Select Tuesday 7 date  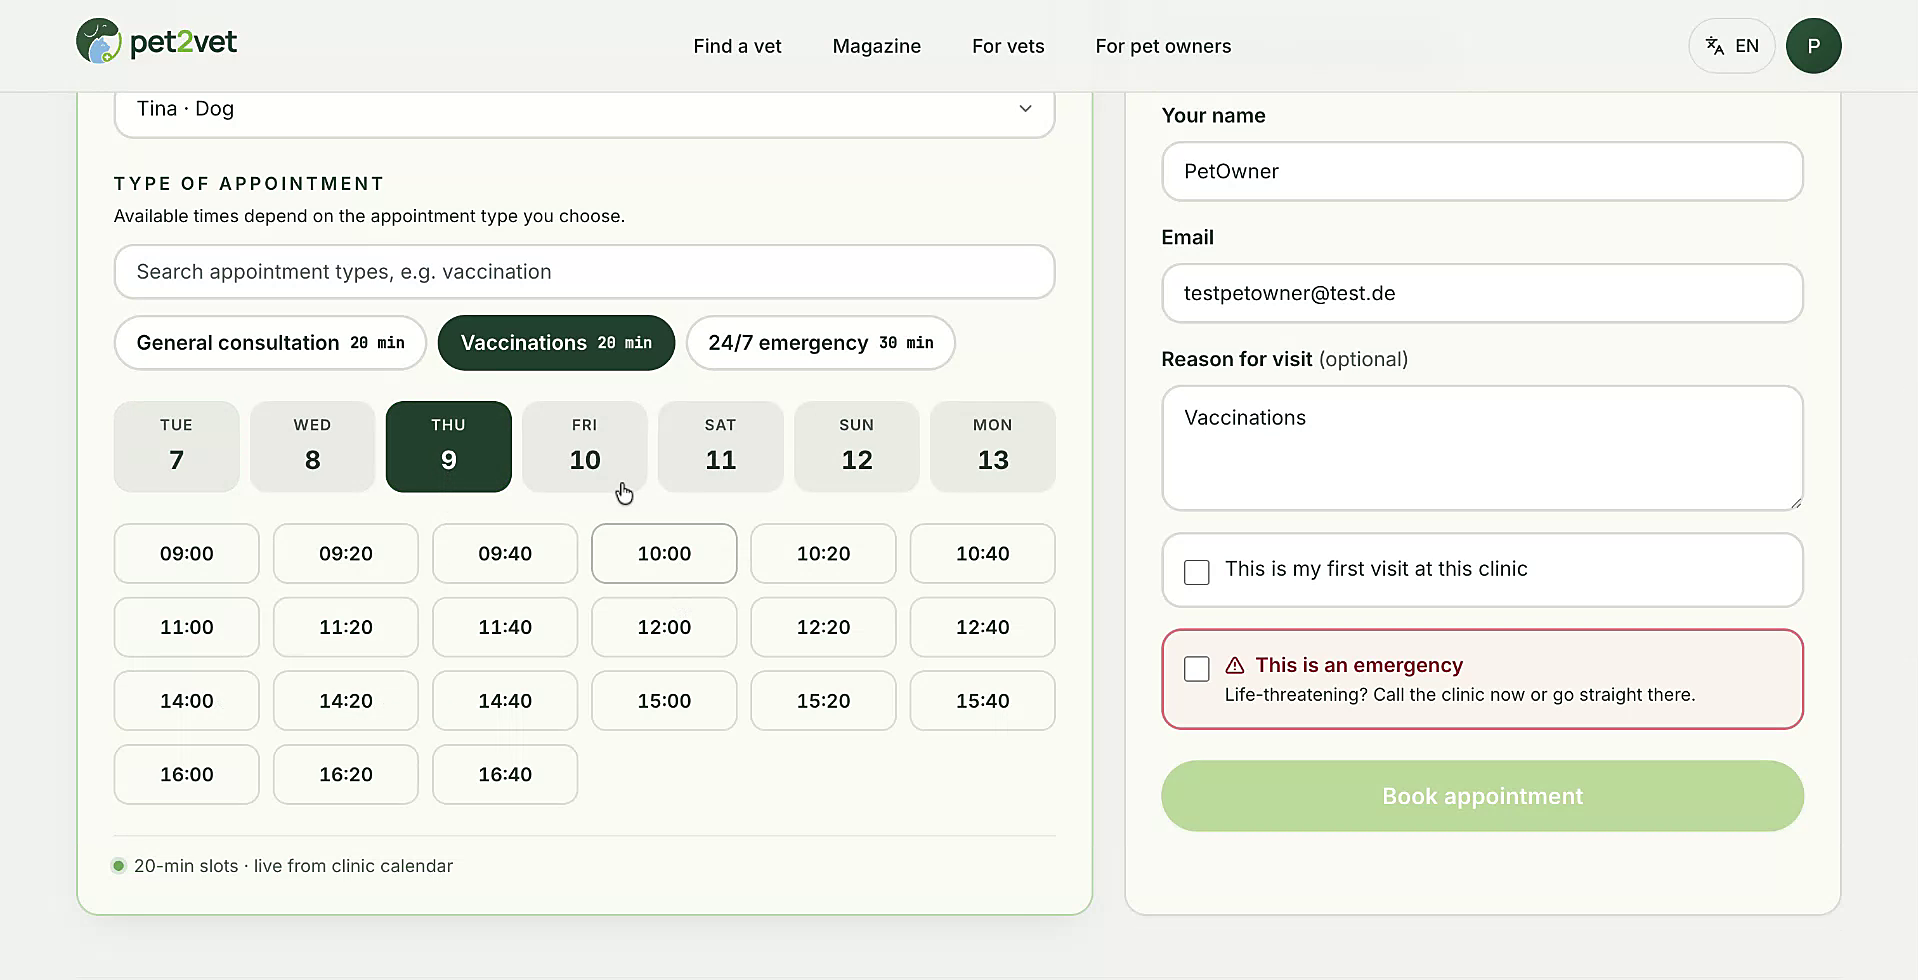[x=176, y=446]
